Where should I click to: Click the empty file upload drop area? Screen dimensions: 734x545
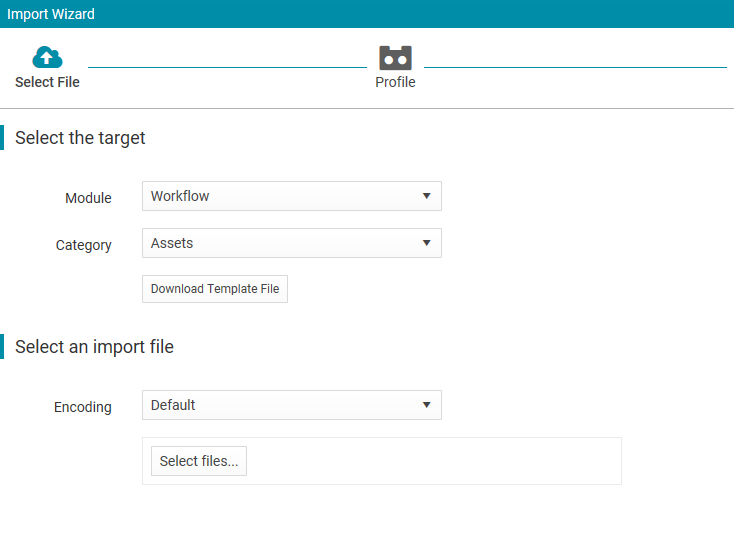pyautogui.click(x=433, y=461)
